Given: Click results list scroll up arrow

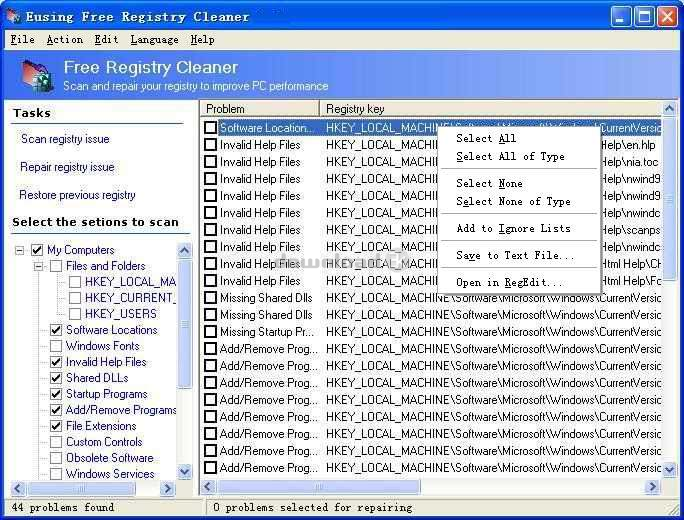Looking at the screenshot, I should coord(669,109).
